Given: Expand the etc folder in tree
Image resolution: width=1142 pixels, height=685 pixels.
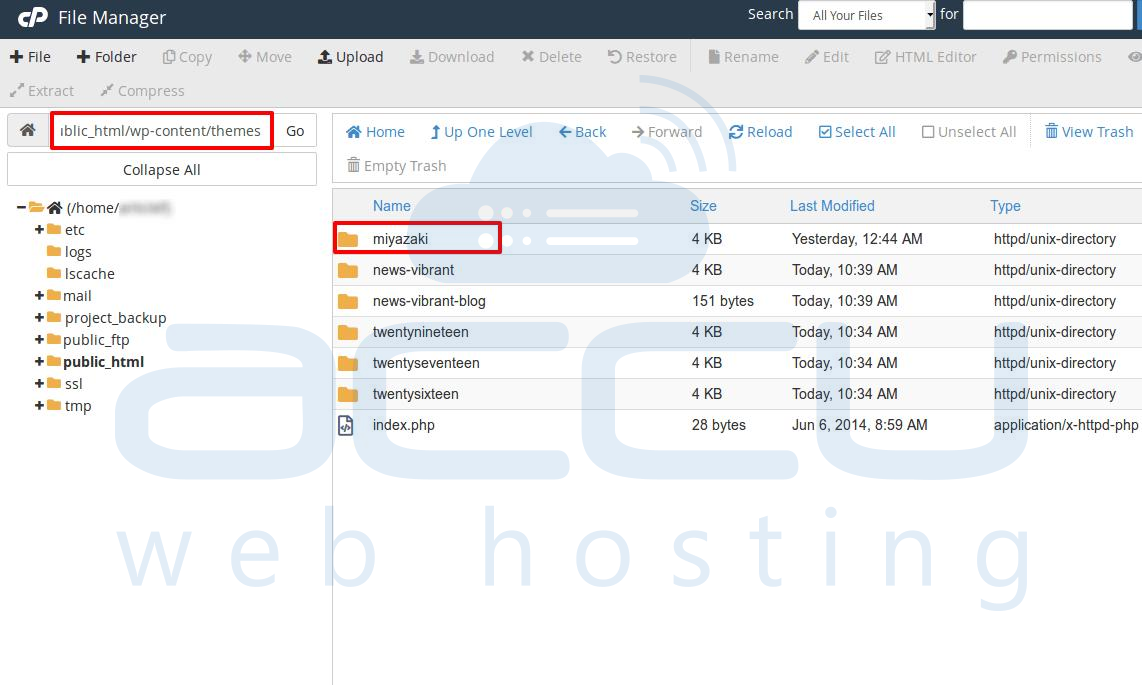Looking at the screenshot, I should [x=39, y=229].
